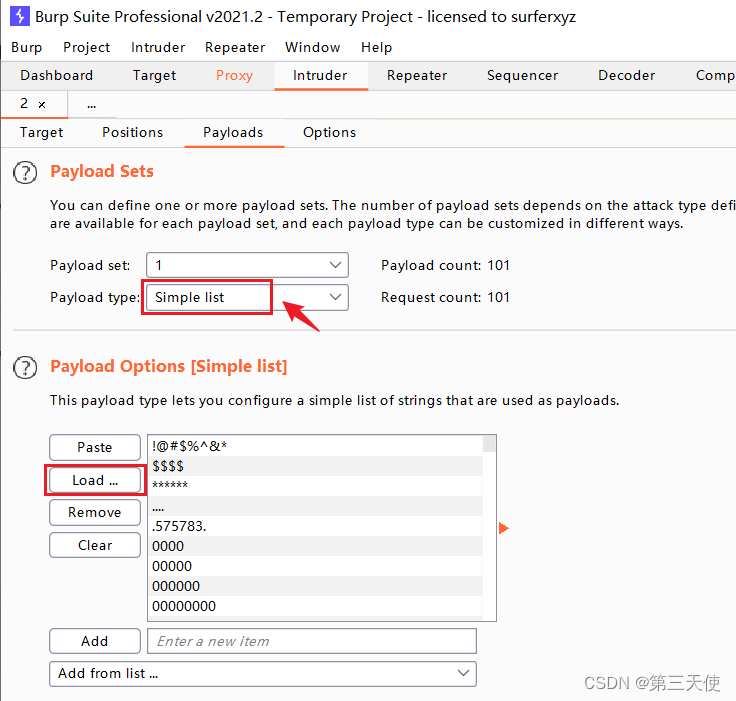Open help for Payload Options section
The width and height of the screenshot is (736, 701).
[25, 367]
